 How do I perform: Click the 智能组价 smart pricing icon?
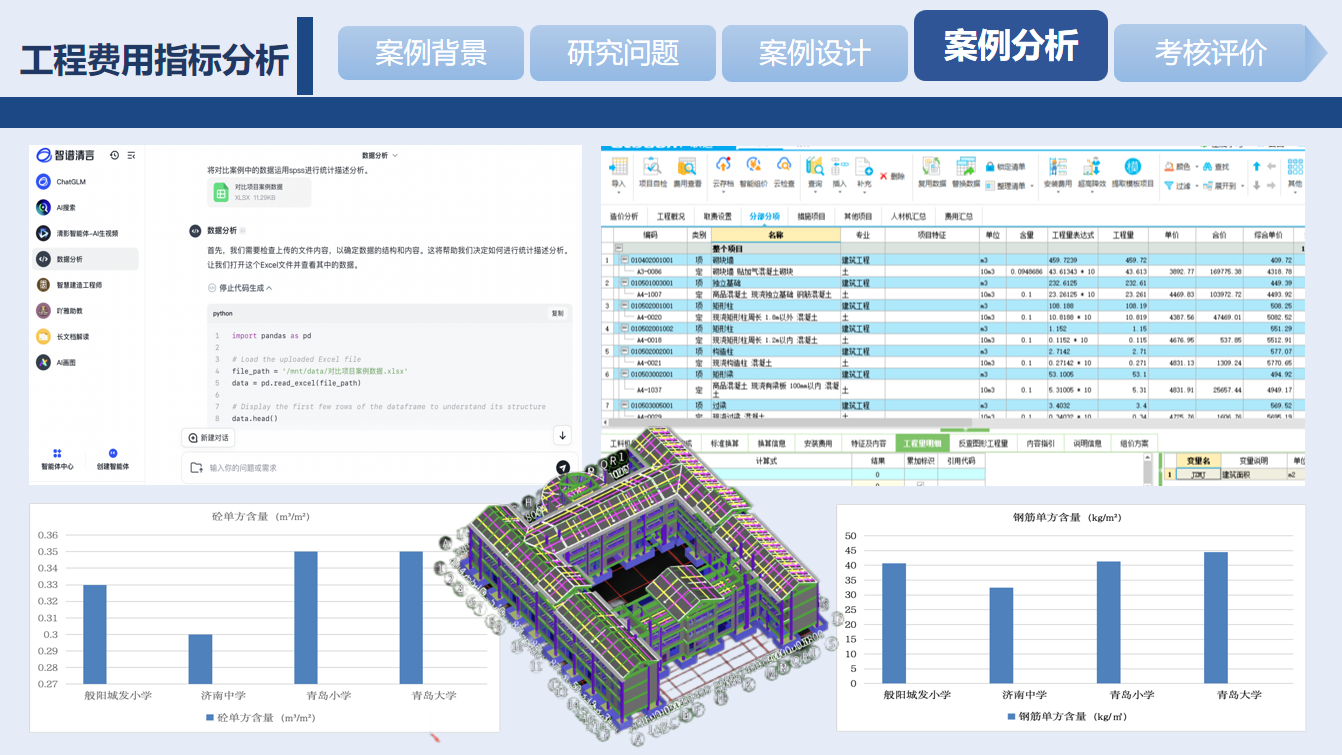[753, 171]
